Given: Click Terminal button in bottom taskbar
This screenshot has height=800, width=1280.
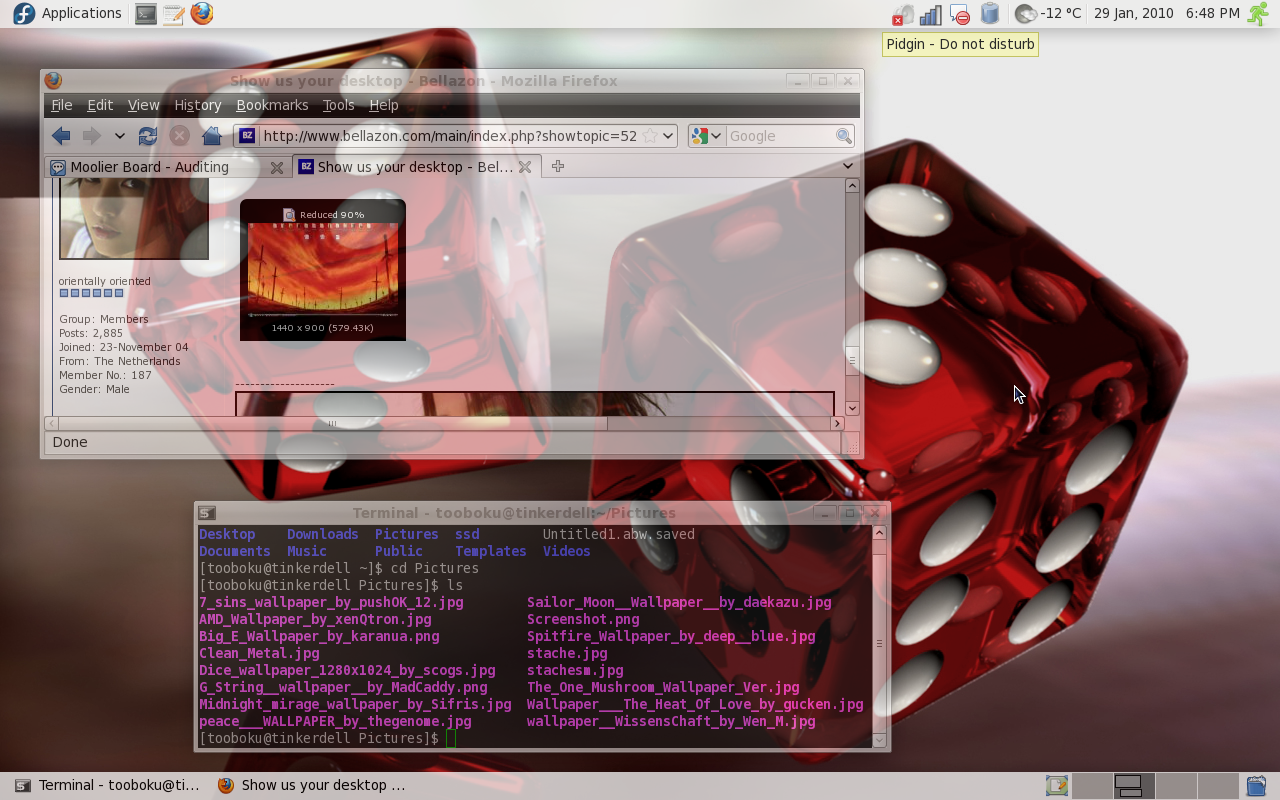Looking at the screenshot, I should 108,785.
